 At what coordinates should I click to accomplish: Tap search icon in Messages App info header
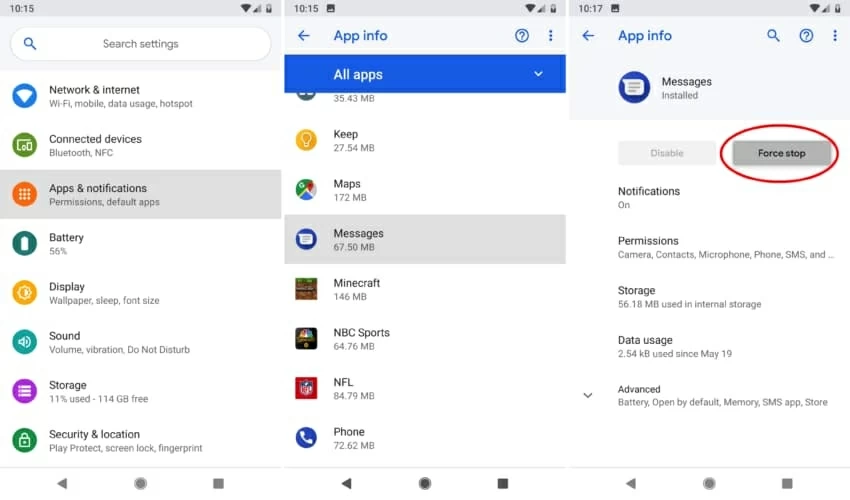(x=773, y=36)
